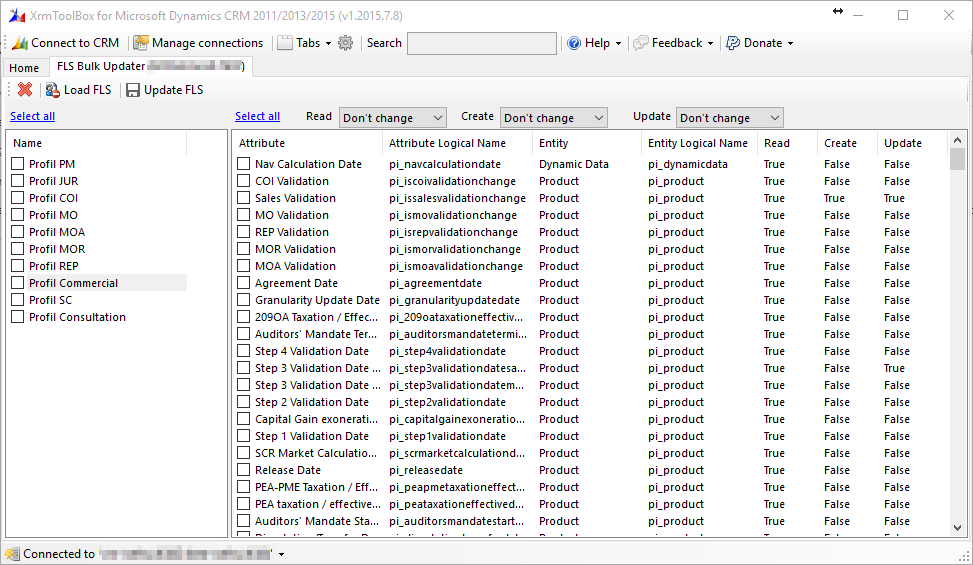Check the Sales Validation attribute checkbox
973x565 pixels.
244,198
